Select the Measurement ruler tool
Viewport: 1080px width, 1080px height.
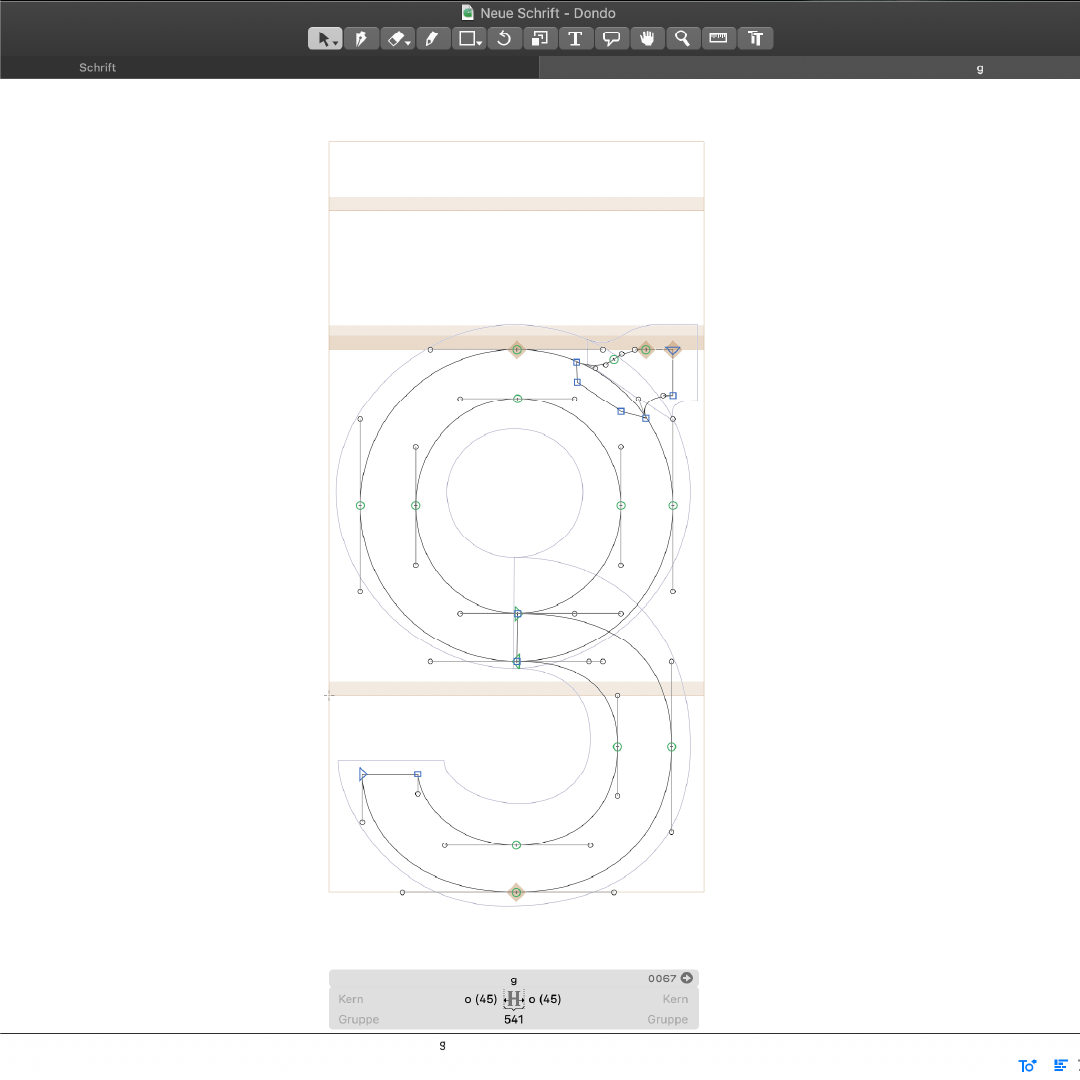[x=719, y=39]
